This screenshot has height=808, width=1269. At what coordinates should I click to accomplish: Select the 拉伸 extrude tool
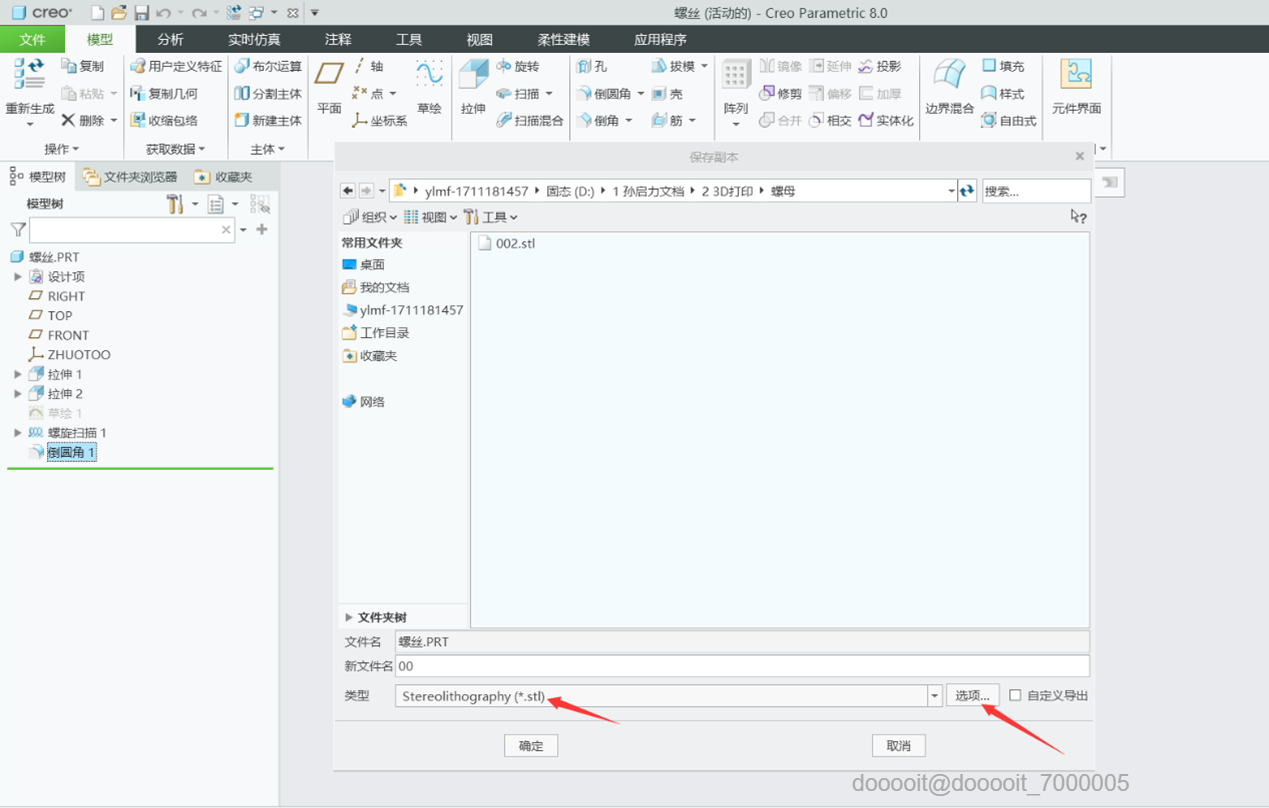(473, 76)
